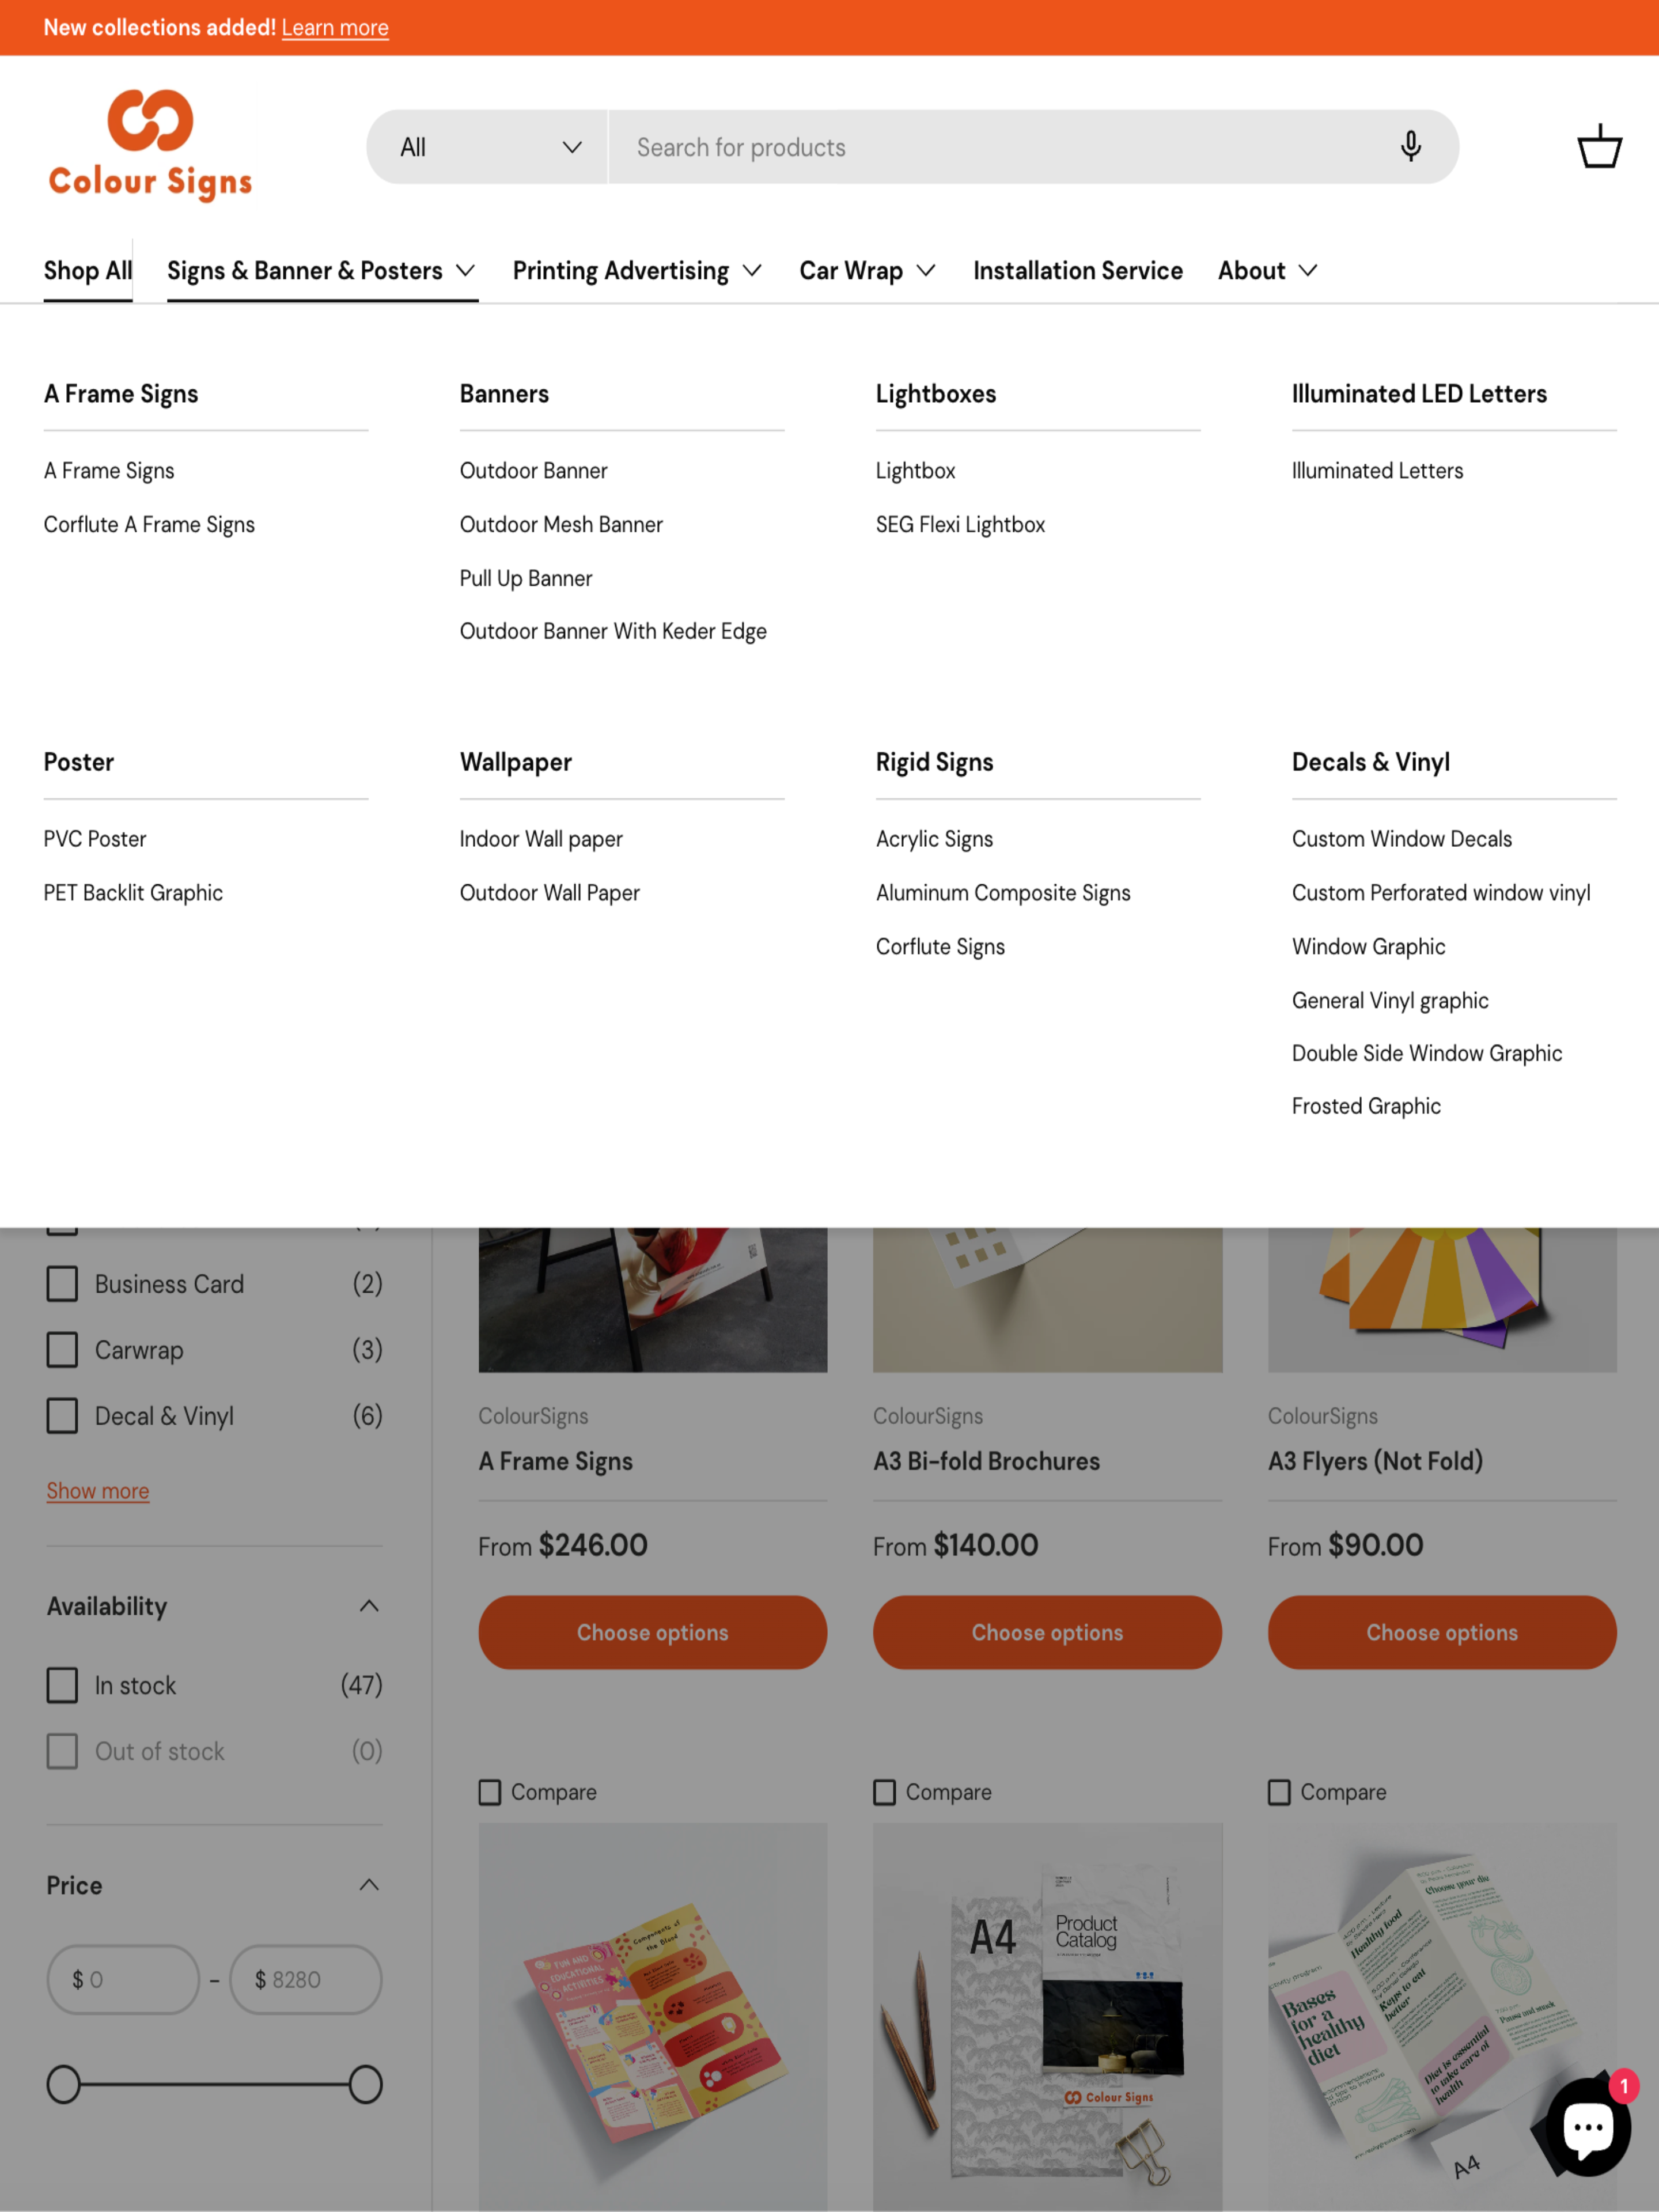Click the Search for products field
This screenshot has height=2212, width=1659.
pyautogui.click(x=1000, y=147)
